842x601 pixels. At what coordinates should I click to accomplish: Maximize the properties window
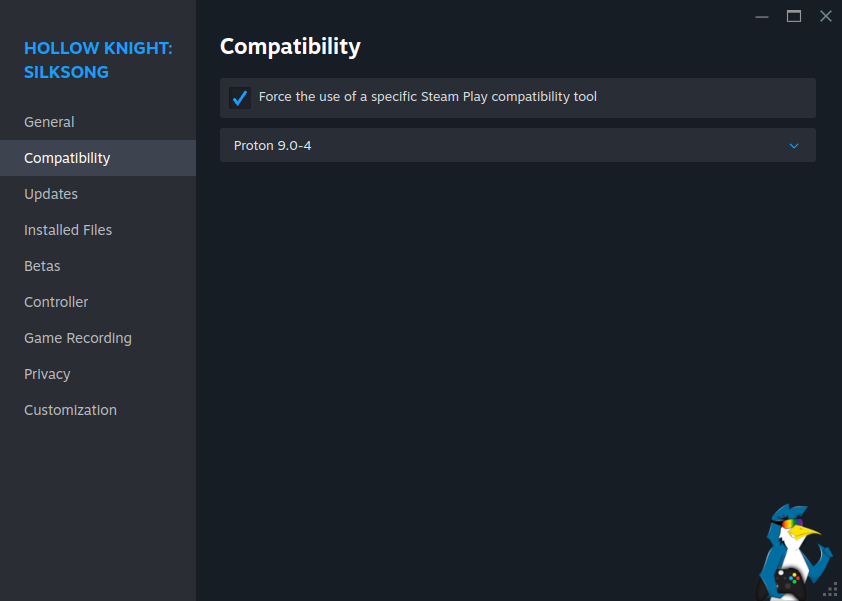click(794, 16)
